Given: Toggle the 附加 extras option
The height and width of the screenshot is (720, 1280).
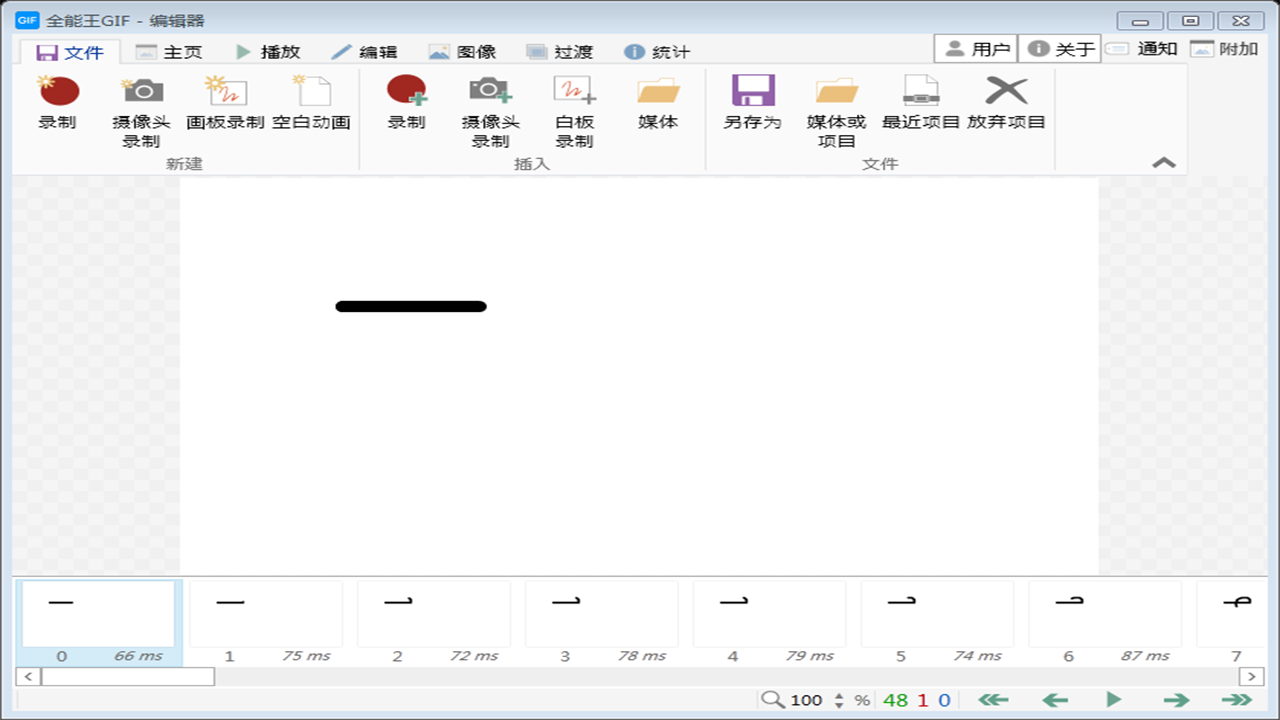Looking at the screenshot, I should coord(1235,47).
